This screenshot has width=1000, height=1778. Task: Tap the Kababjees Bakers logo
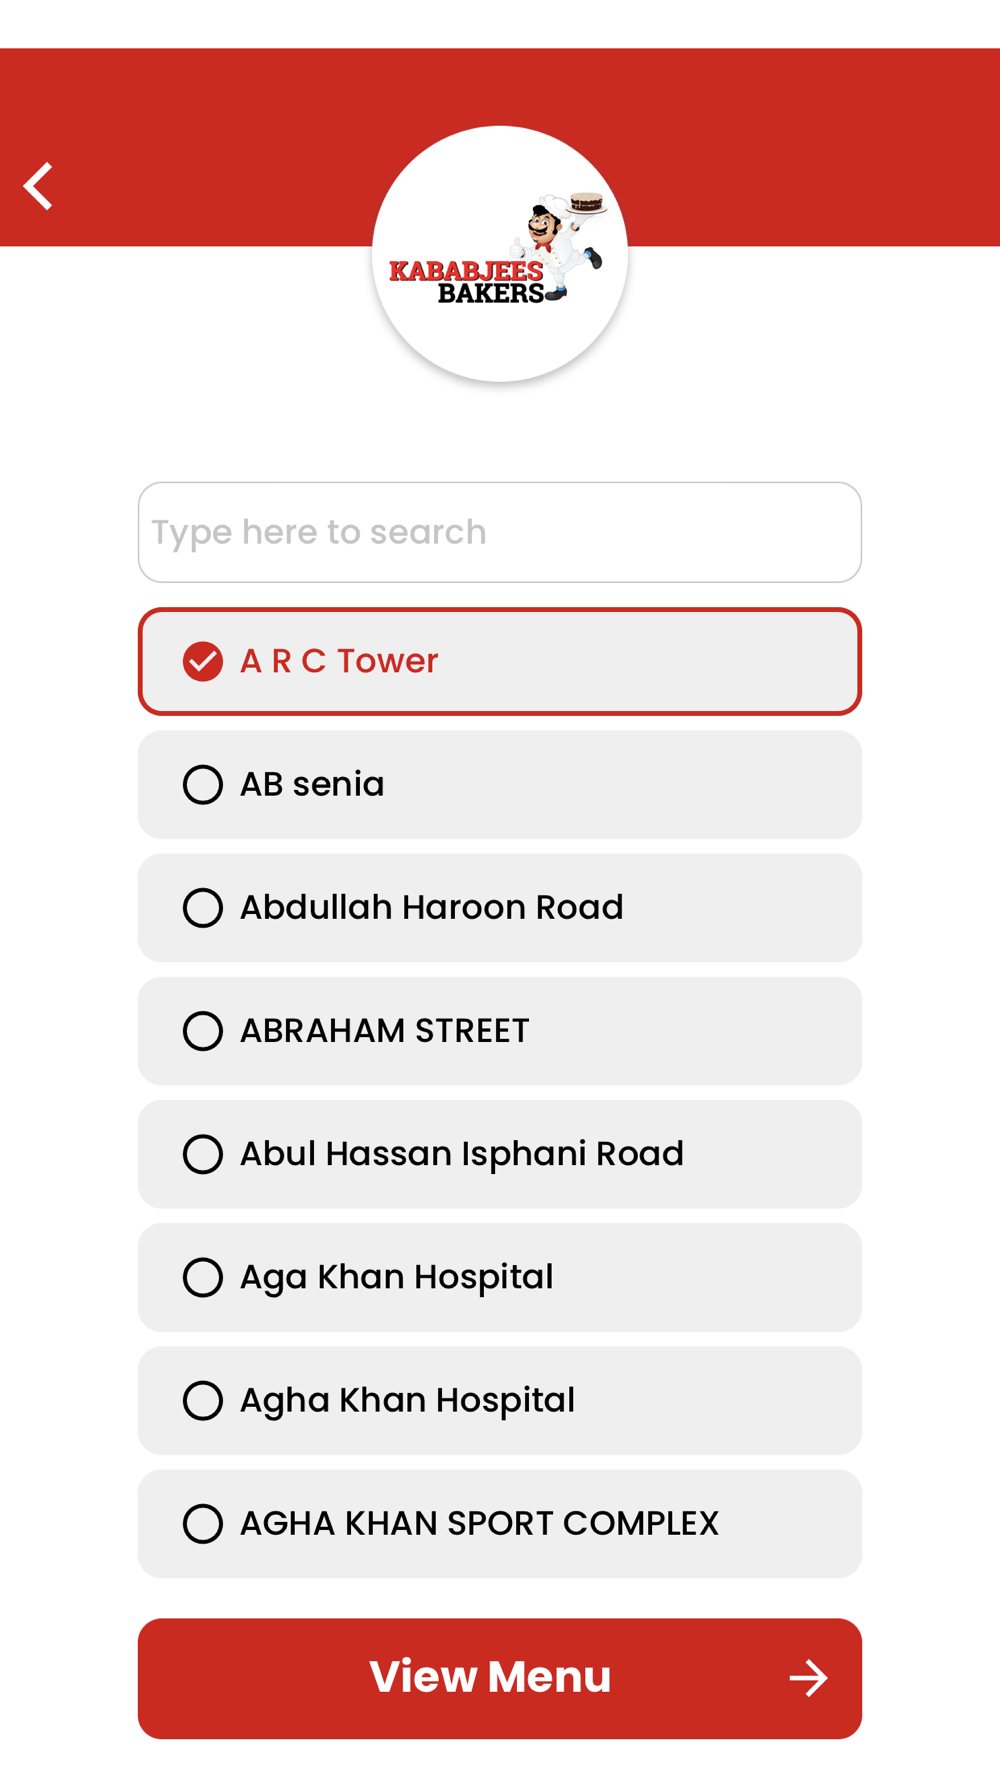point(500,254)
